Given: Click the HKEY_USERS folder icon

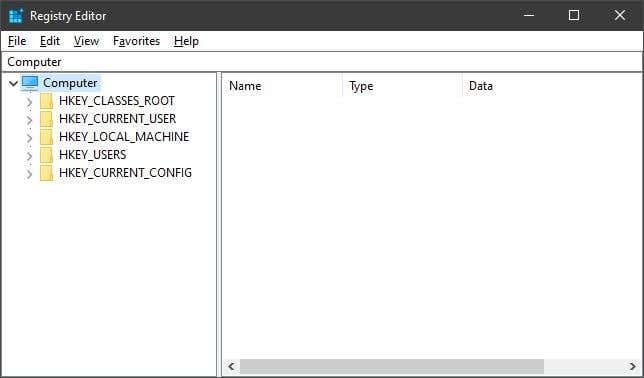Looking at the screenshot, I should click(x=46, y=155).
